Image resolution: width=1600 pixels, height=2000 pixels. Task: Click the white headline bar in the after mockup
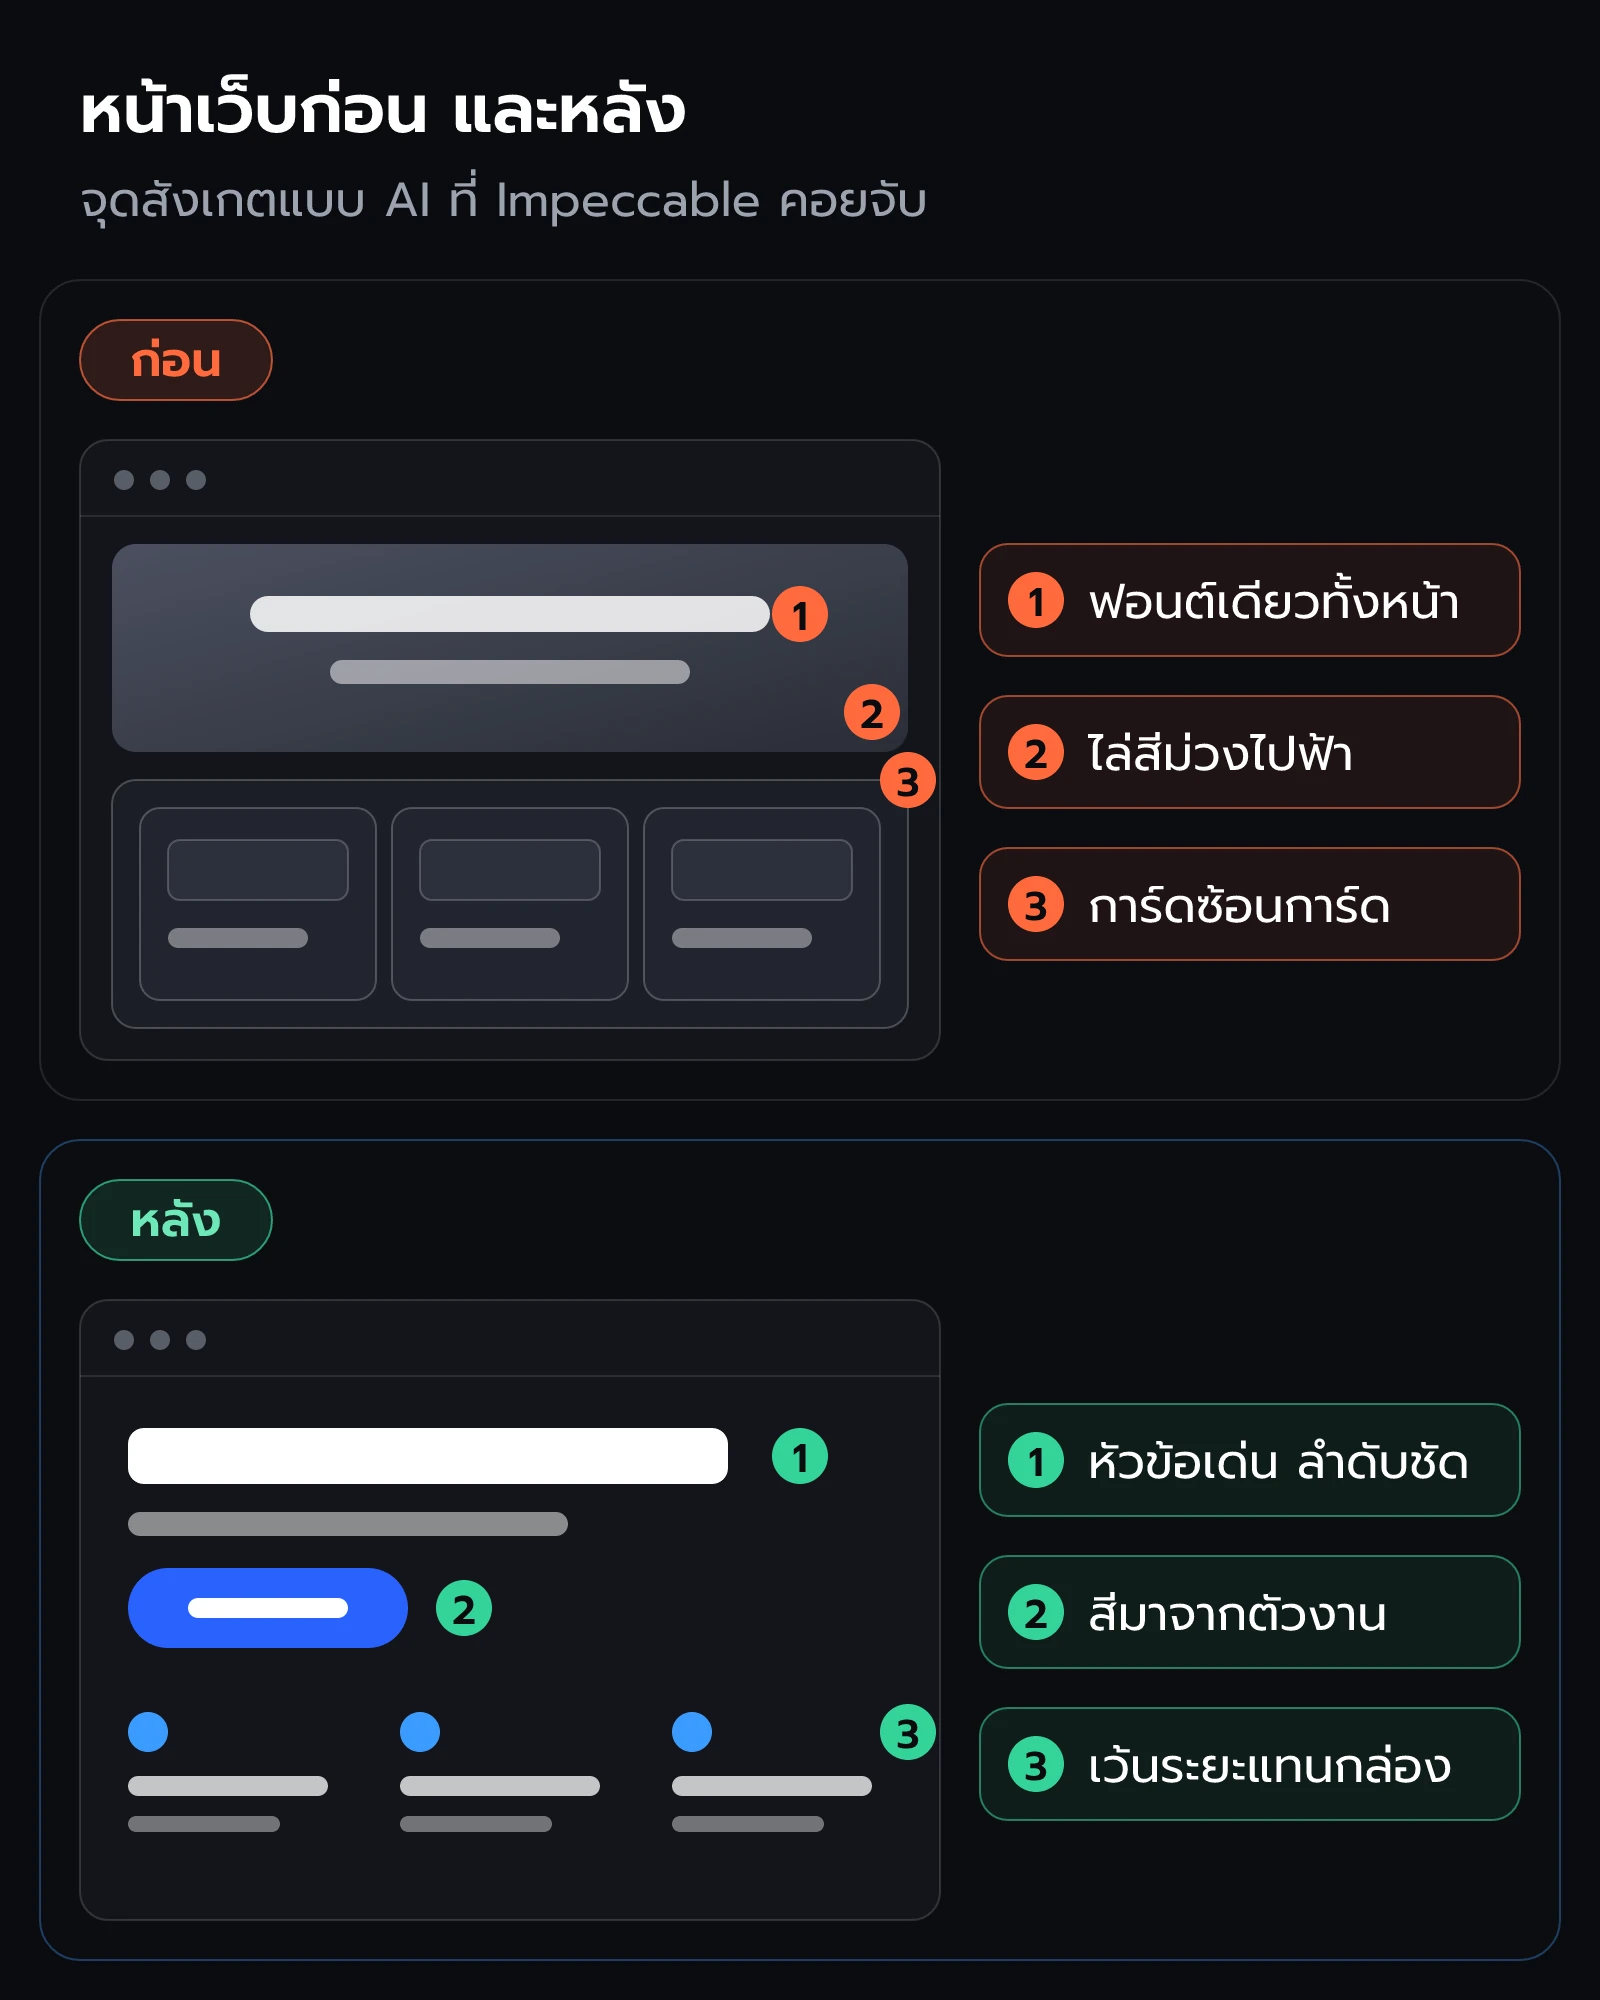[428, 1456]
